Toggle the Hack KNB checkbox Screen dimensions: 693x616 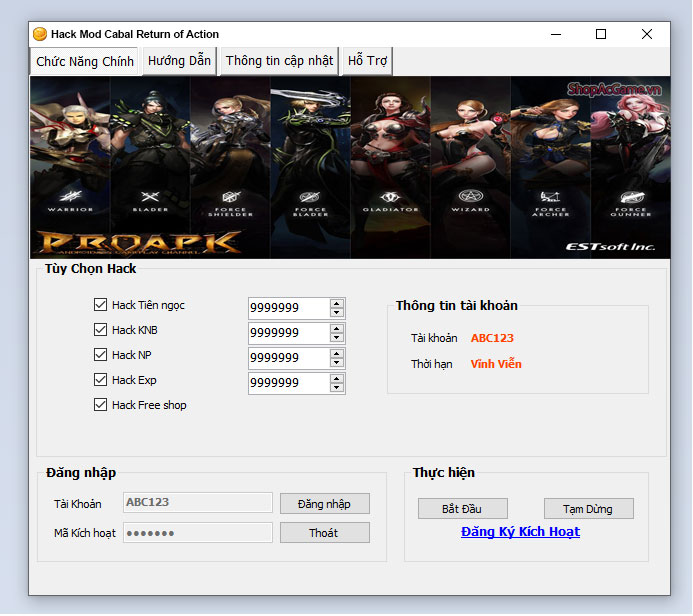(x=100, y=330)
